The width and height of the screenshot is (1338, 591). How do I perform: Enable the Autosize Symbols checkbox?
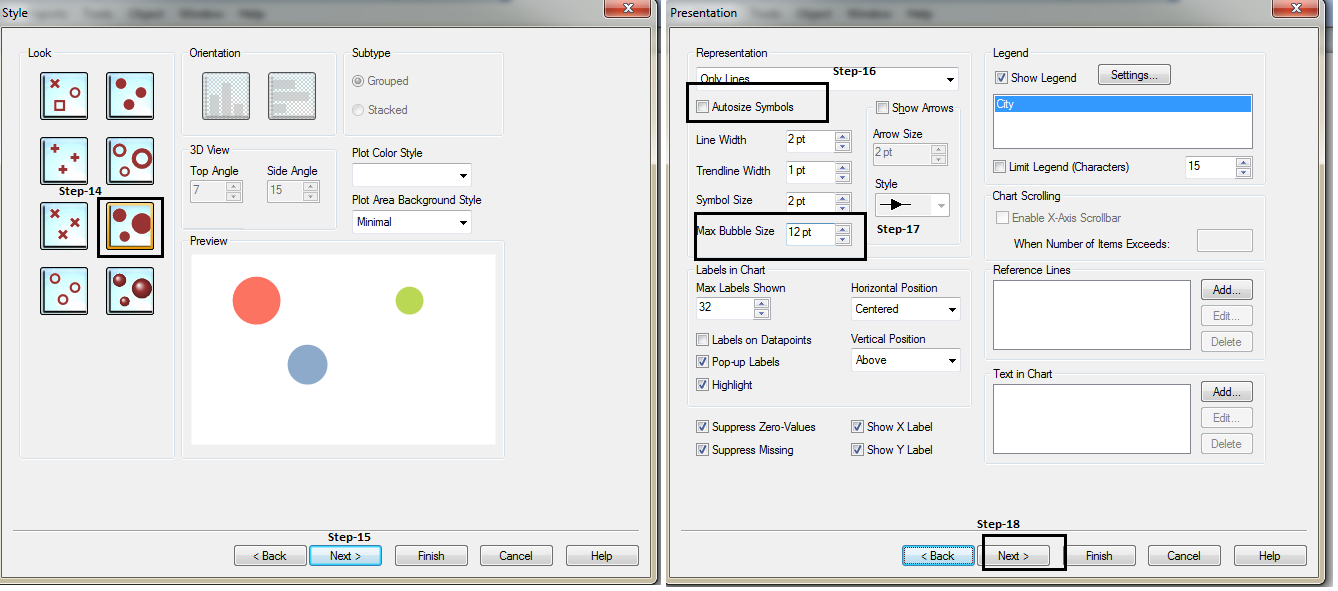pos(703,107)
